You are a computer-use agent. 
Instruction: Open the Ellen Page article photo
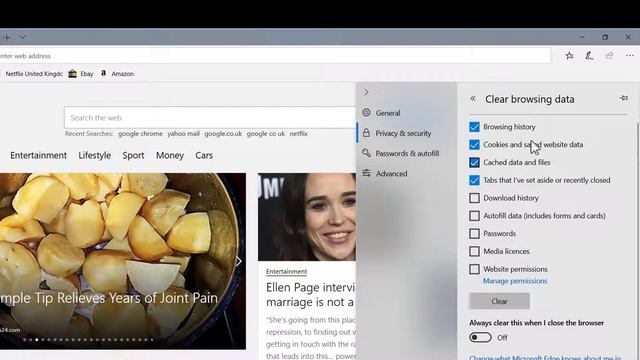point(307,217)
